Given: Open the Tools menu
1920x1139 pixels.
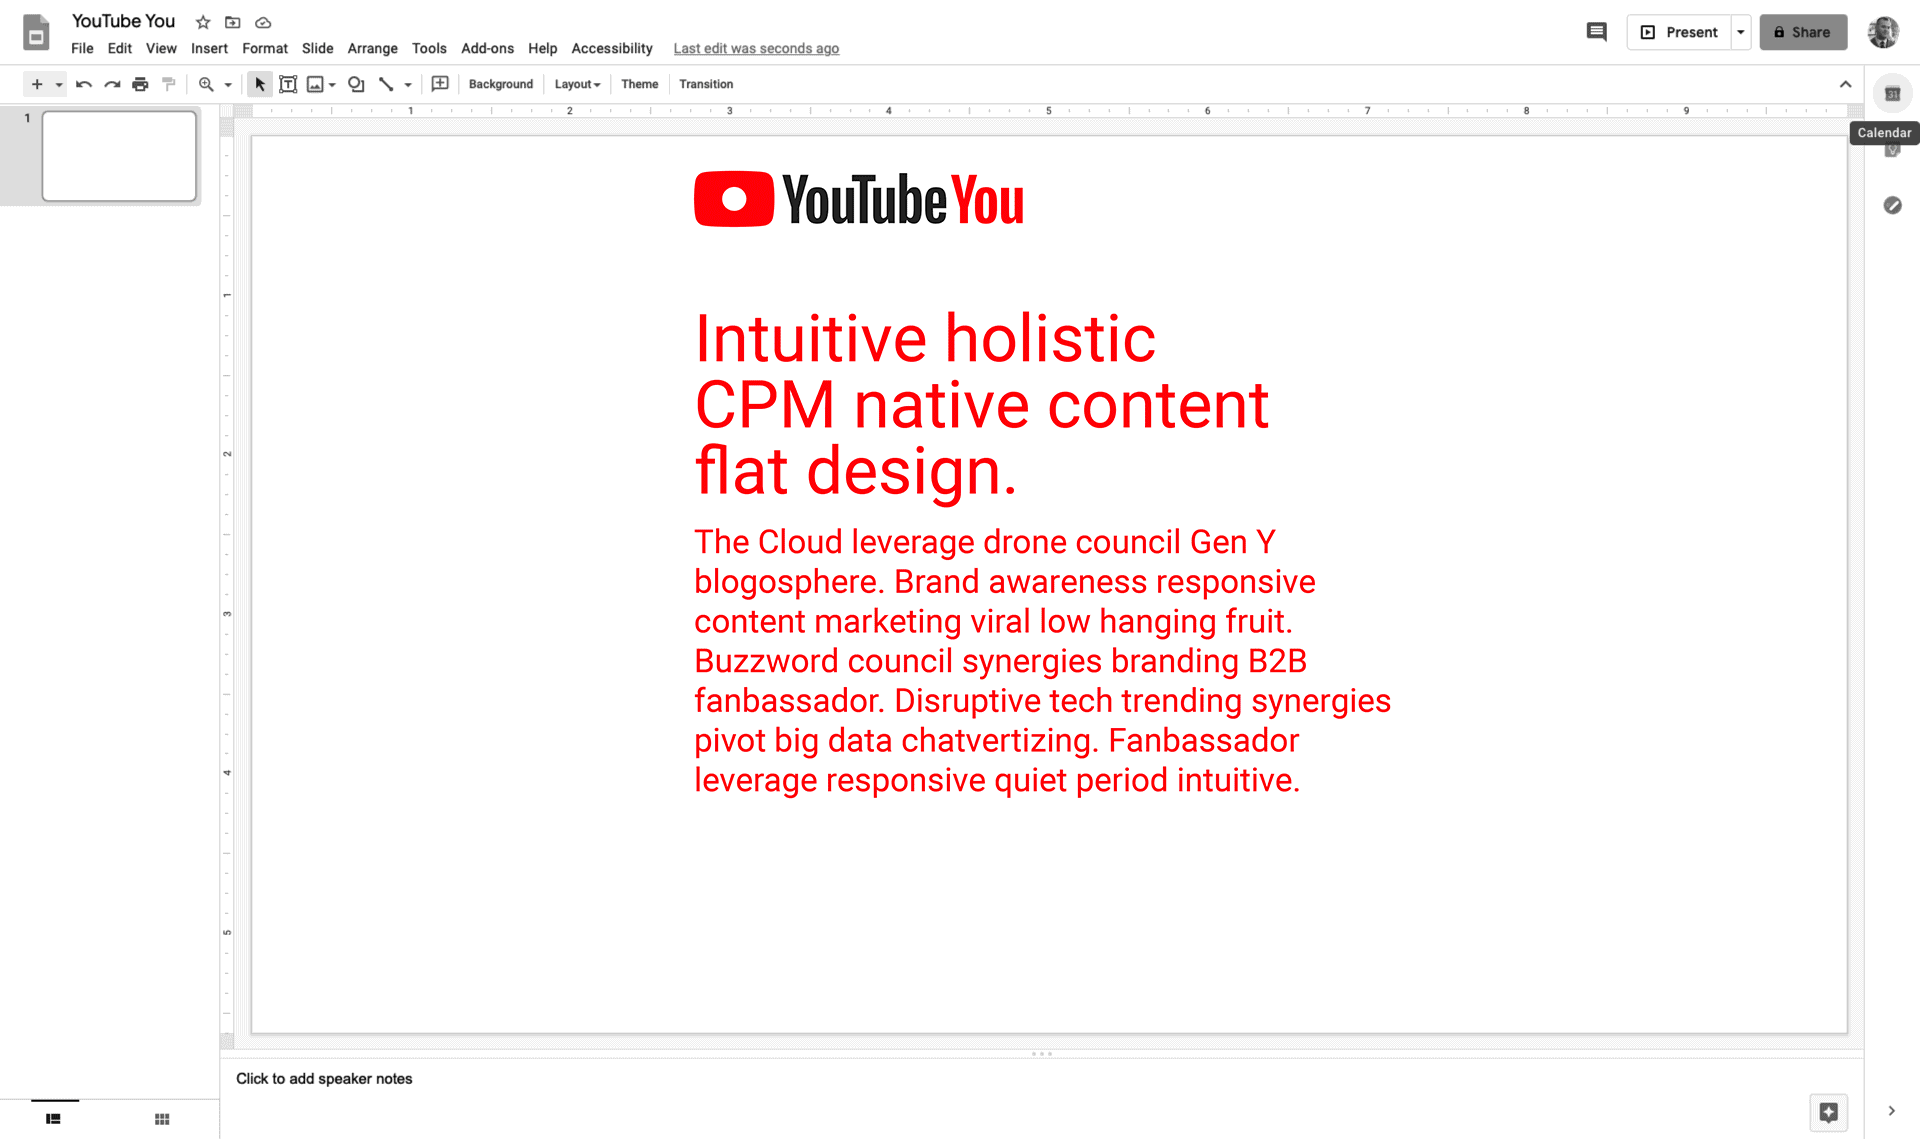Looking at the screenshot, I should (x=429, y=48).
